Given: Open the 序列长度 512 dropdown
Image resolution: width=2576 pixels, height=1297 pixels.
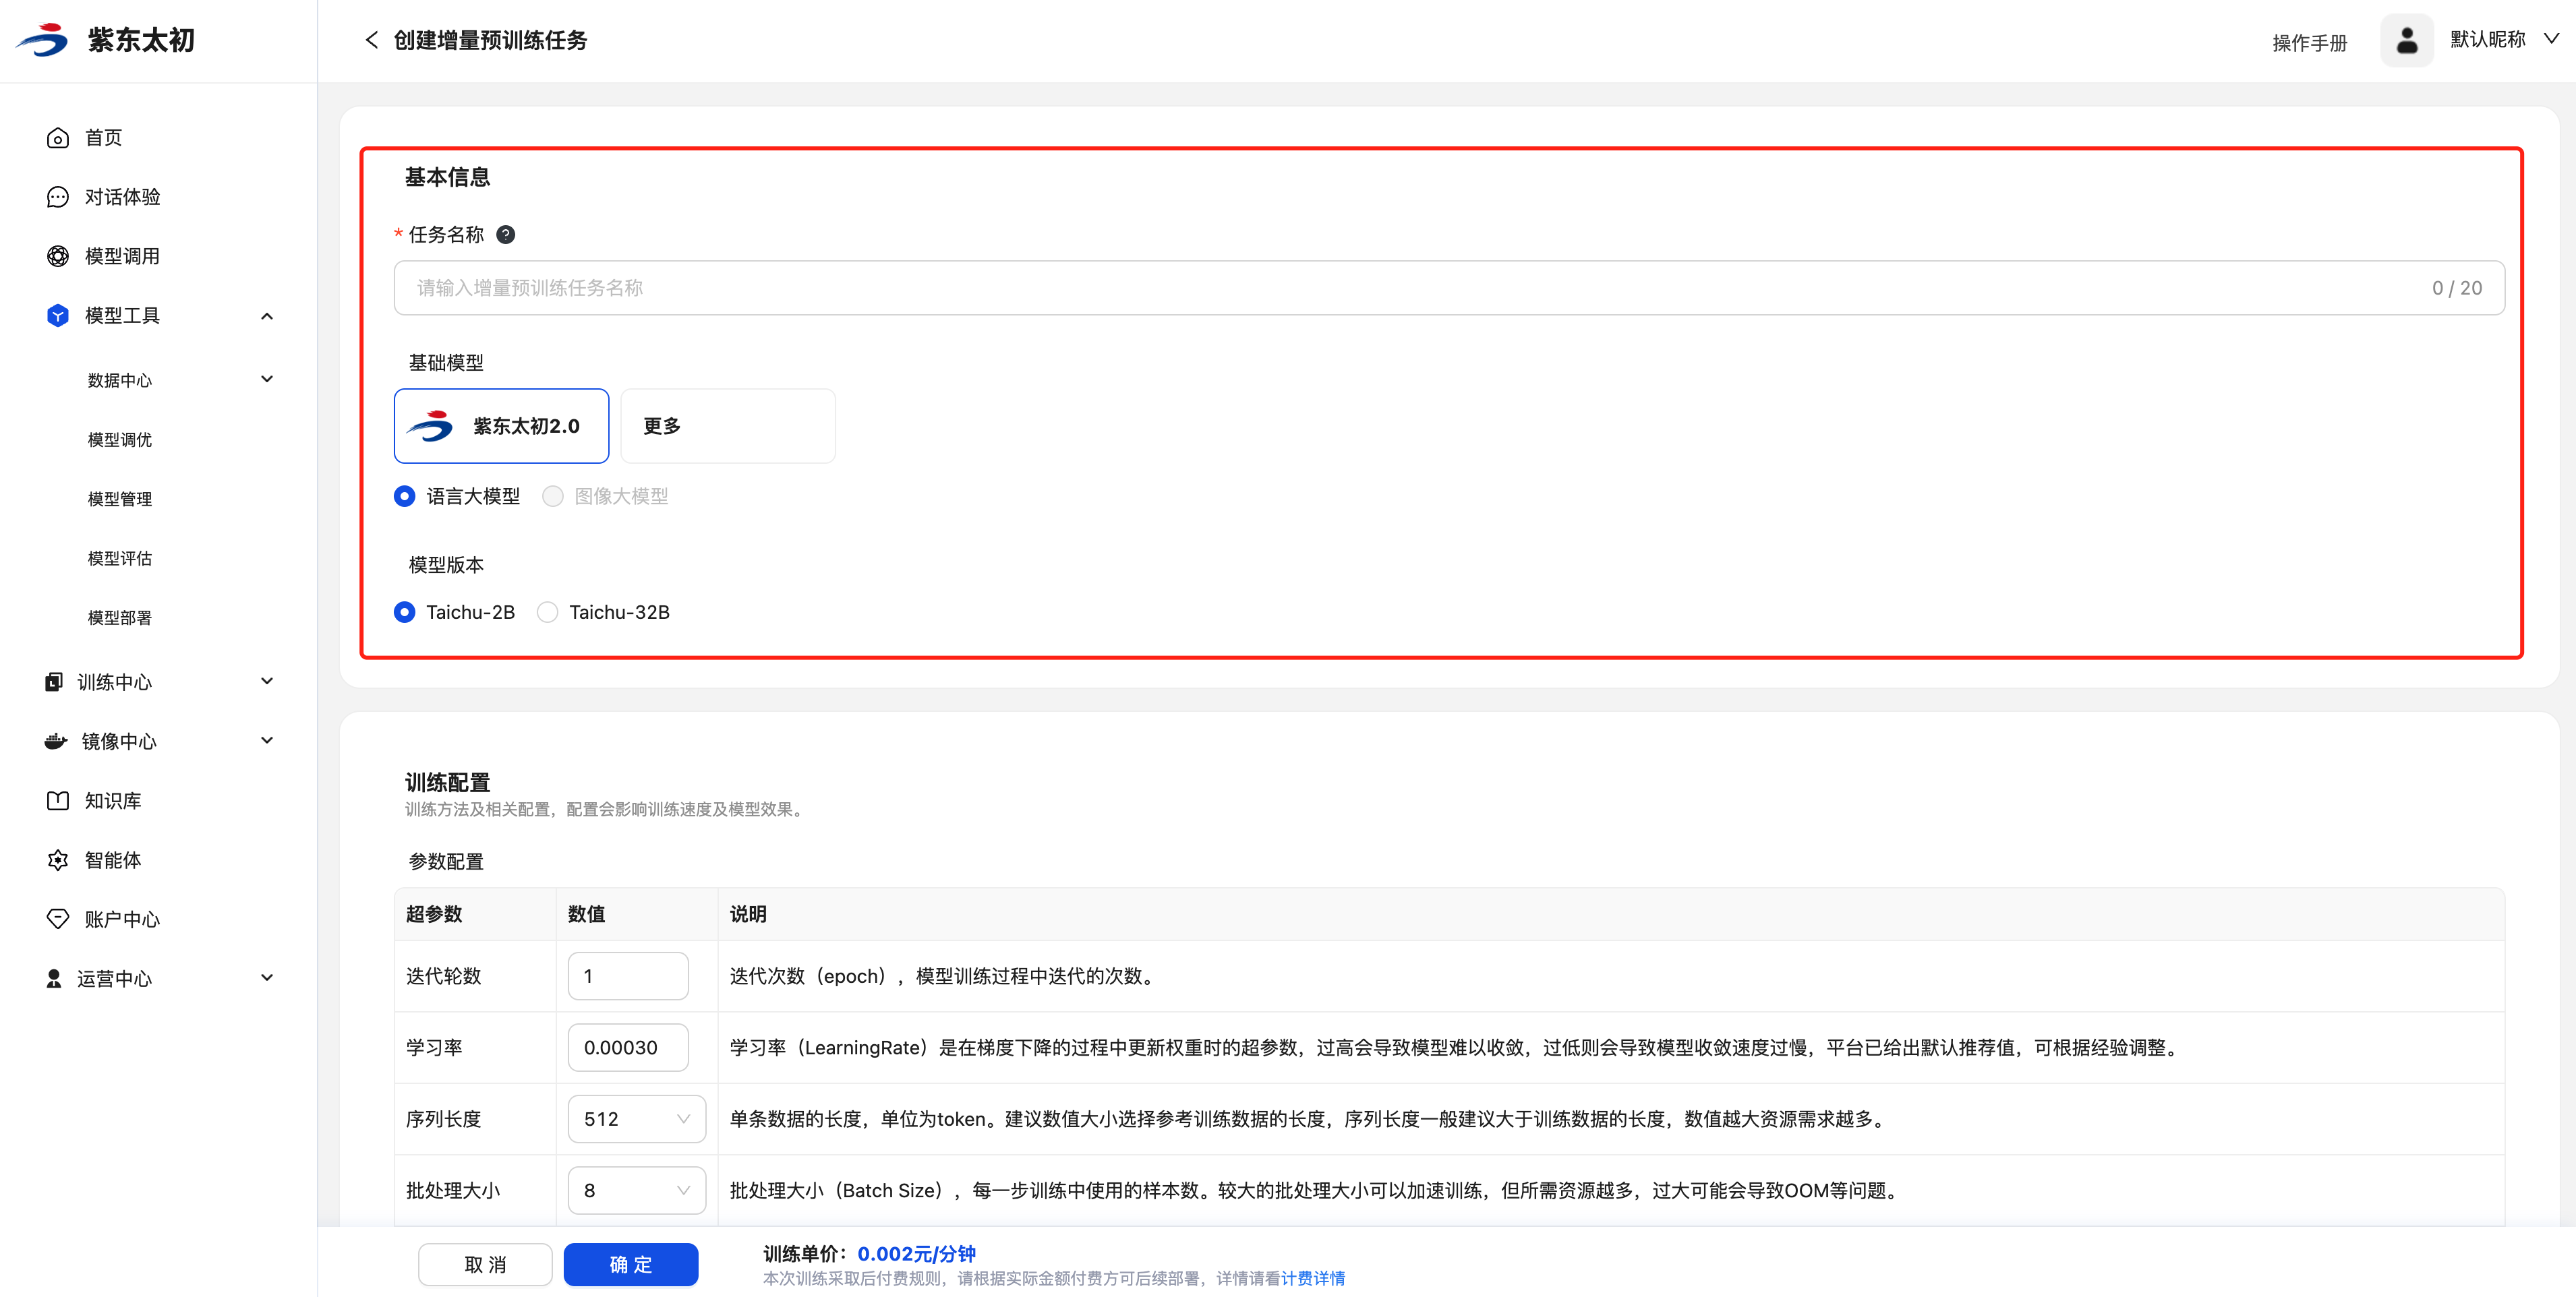Looking at the screenshot, I should (x=636, y=1119).
